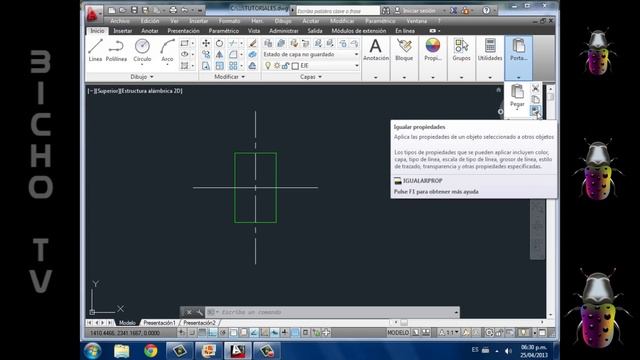Choose the Scale tool in the Modificar panel
This screenshot has height=360, width=640.
coord(220,65)
